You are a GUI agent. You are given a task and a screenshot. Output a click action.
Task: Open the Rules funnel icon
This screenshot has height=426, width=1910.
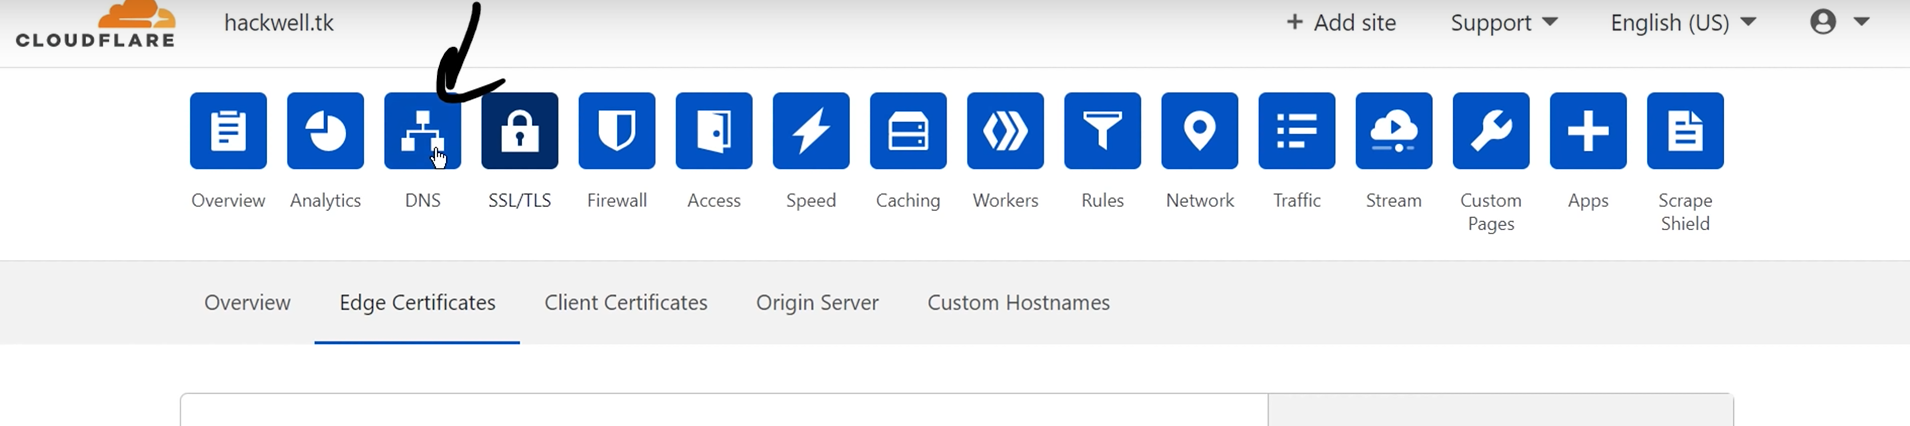point(1102,131)
